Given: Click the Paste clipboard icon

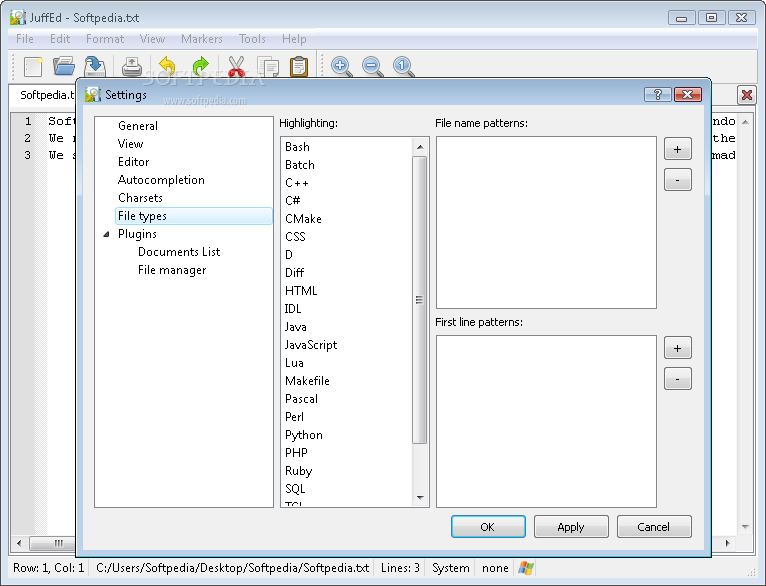Looking at the screenshot, I should [x=299, y=66].
